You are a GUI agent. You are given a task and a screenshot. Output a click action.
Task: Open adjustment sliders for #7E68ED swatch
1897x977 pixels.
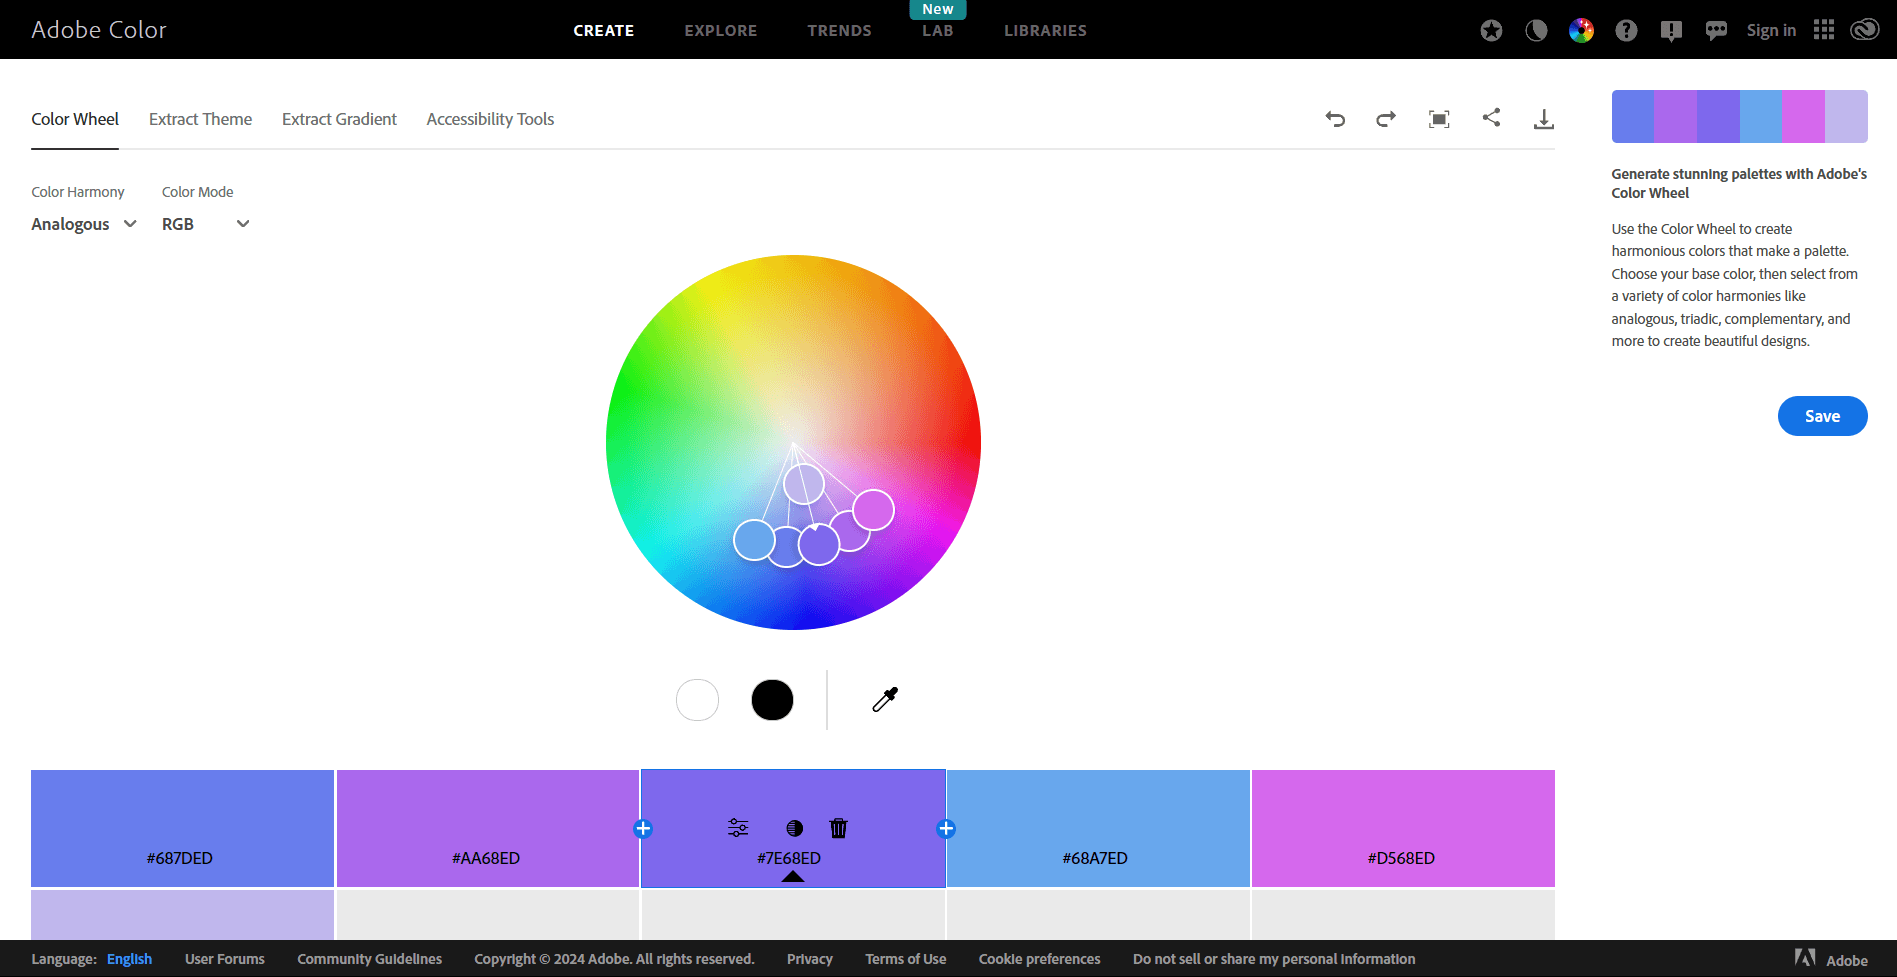737,827
